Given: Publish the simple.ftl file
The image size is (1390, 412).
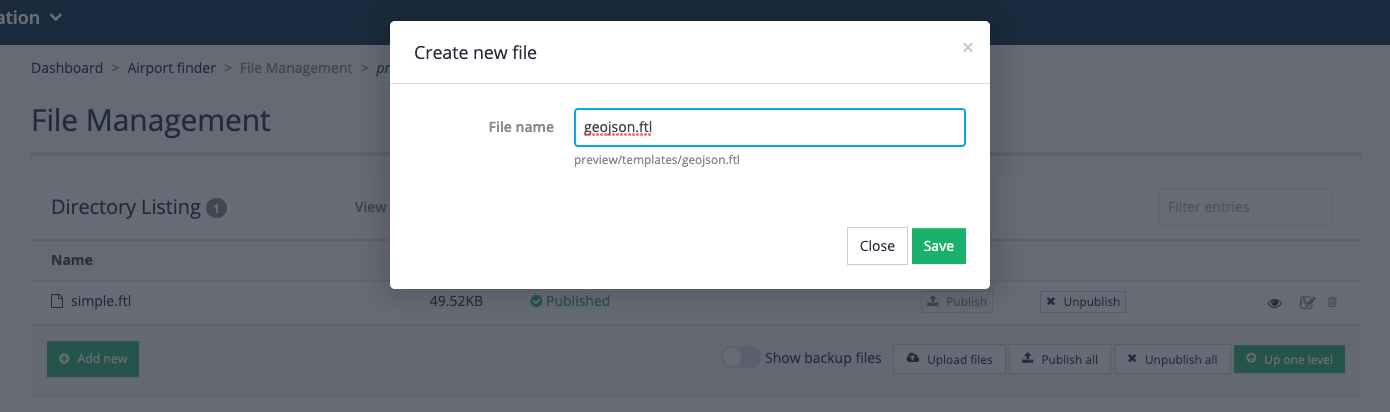Looking at the screenshot, I should click(956, 301).
